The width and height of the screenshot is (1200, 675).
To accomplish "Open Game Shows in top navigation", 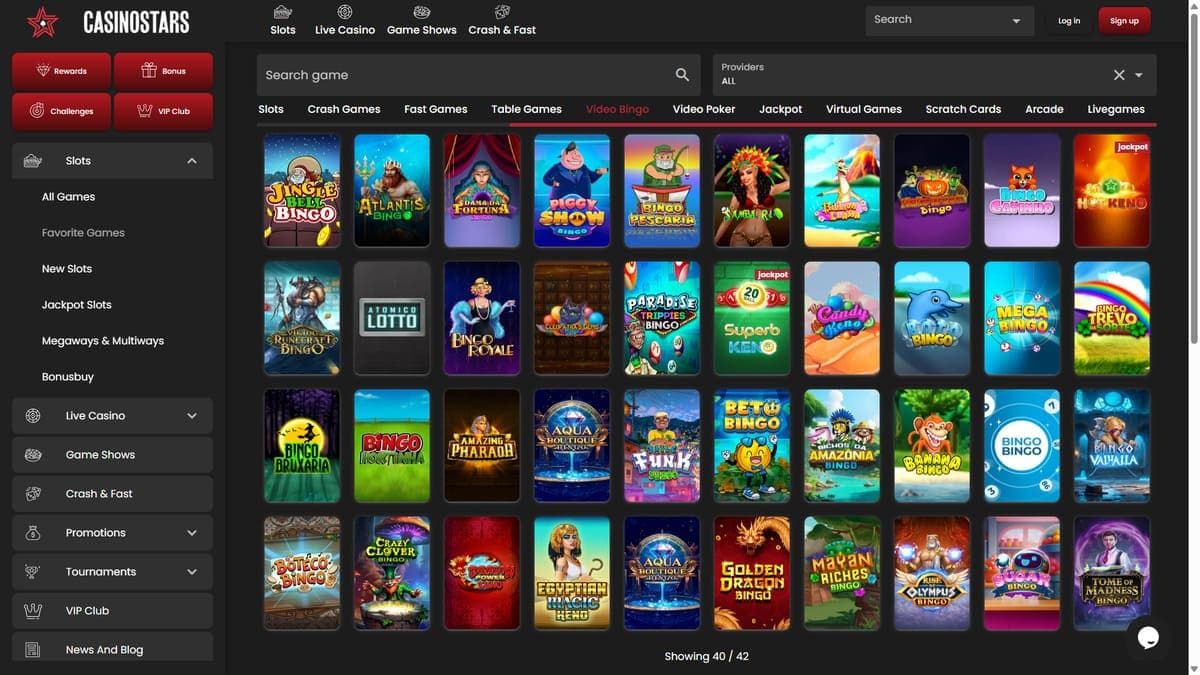I will [x=422, y=20].
